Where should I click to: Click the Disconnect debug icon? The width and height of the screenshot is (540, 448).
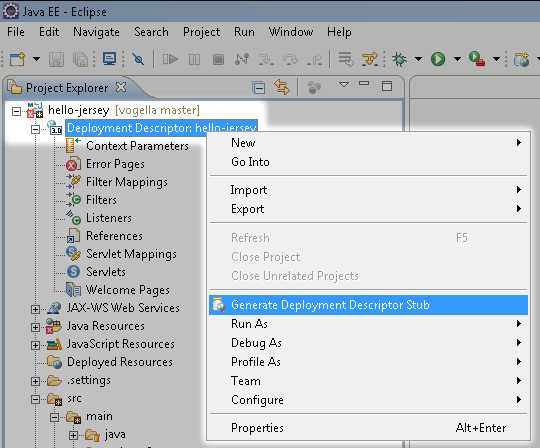coord(242,59)
